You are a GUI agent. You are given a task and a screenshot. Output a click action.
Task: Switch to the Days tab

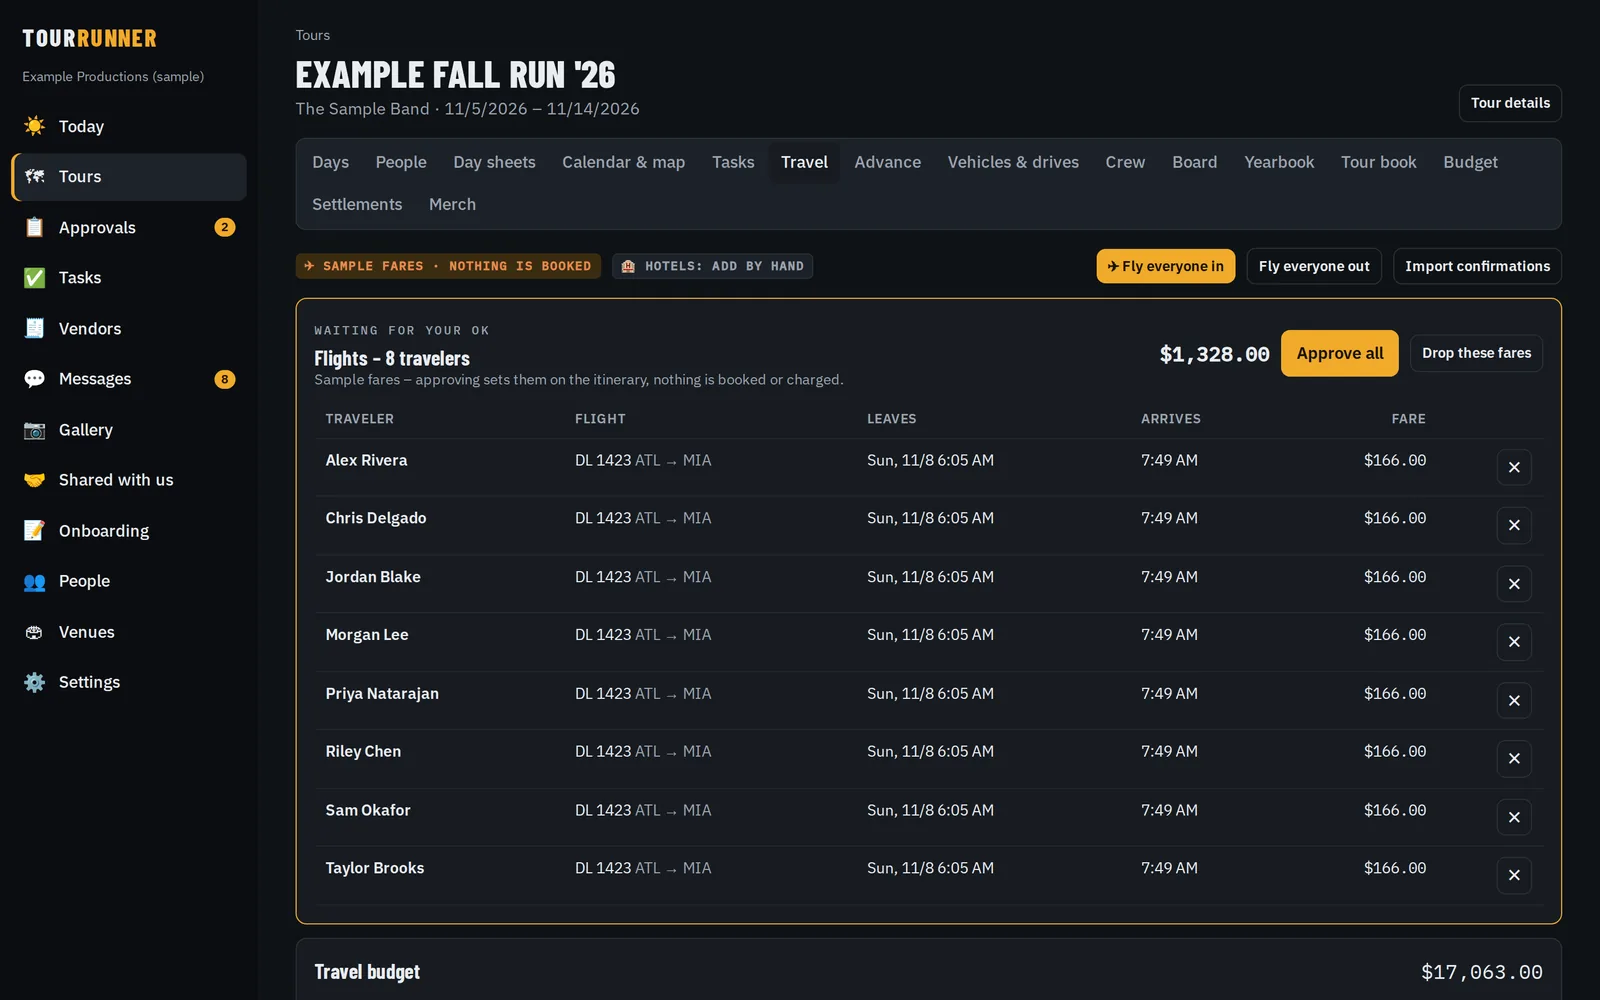point(330,162)
